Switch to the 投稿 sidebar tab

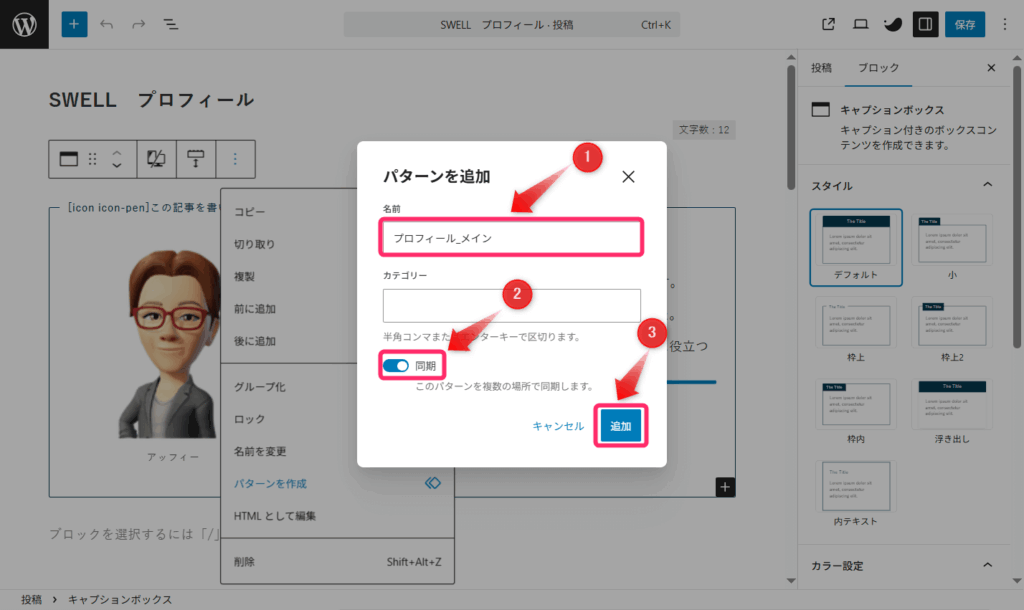821,67
